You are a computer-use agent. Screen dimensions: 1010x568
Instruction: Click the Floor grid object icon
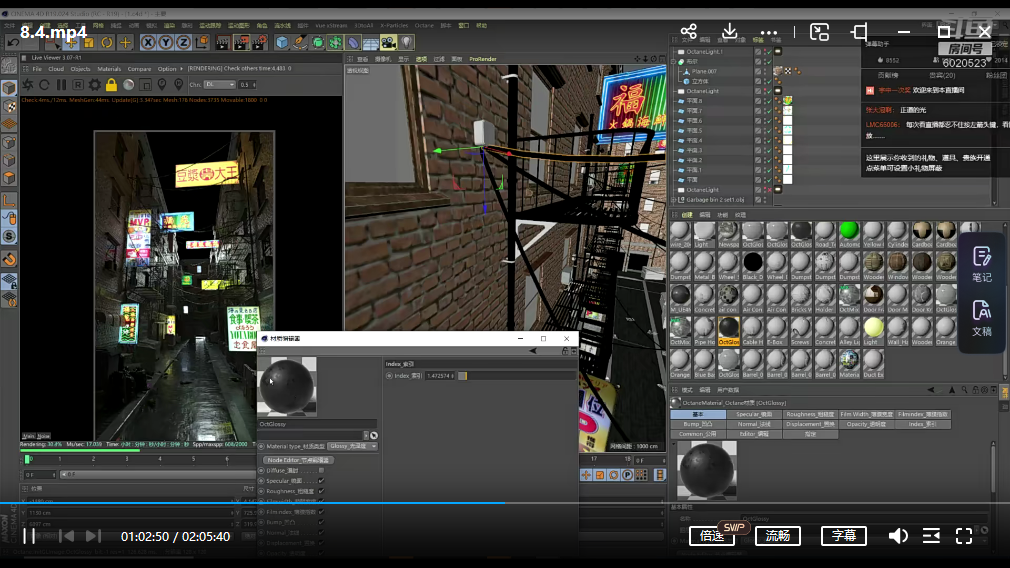coord(371,43)
